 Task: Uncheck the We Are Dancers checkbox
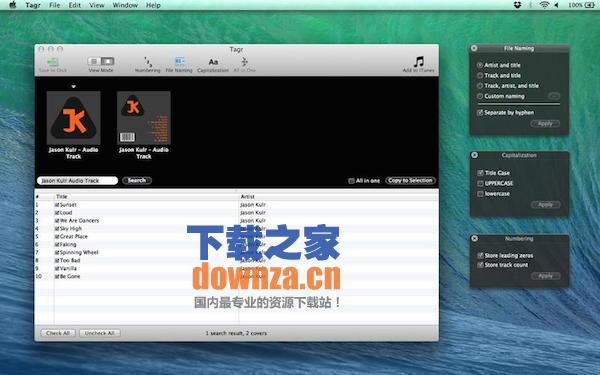point(57,221)
